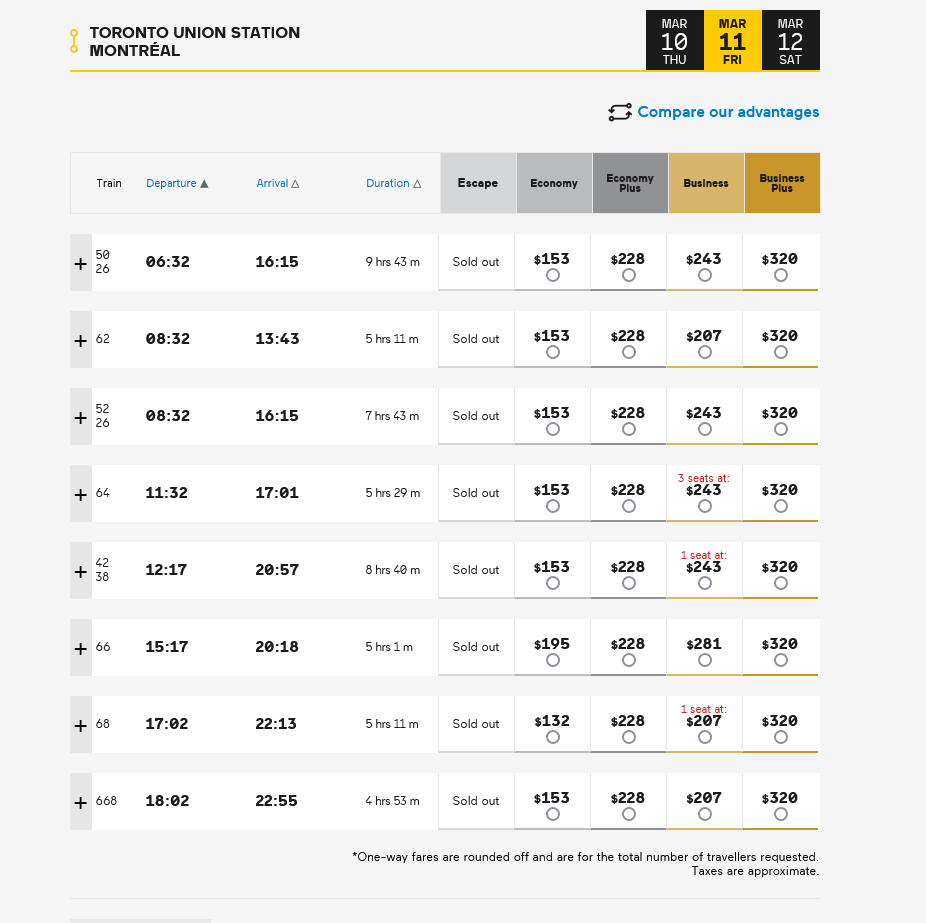Screen dimensions: 926x923
Task: Open the Compare our advantages link
Action: tap(728, 112)
